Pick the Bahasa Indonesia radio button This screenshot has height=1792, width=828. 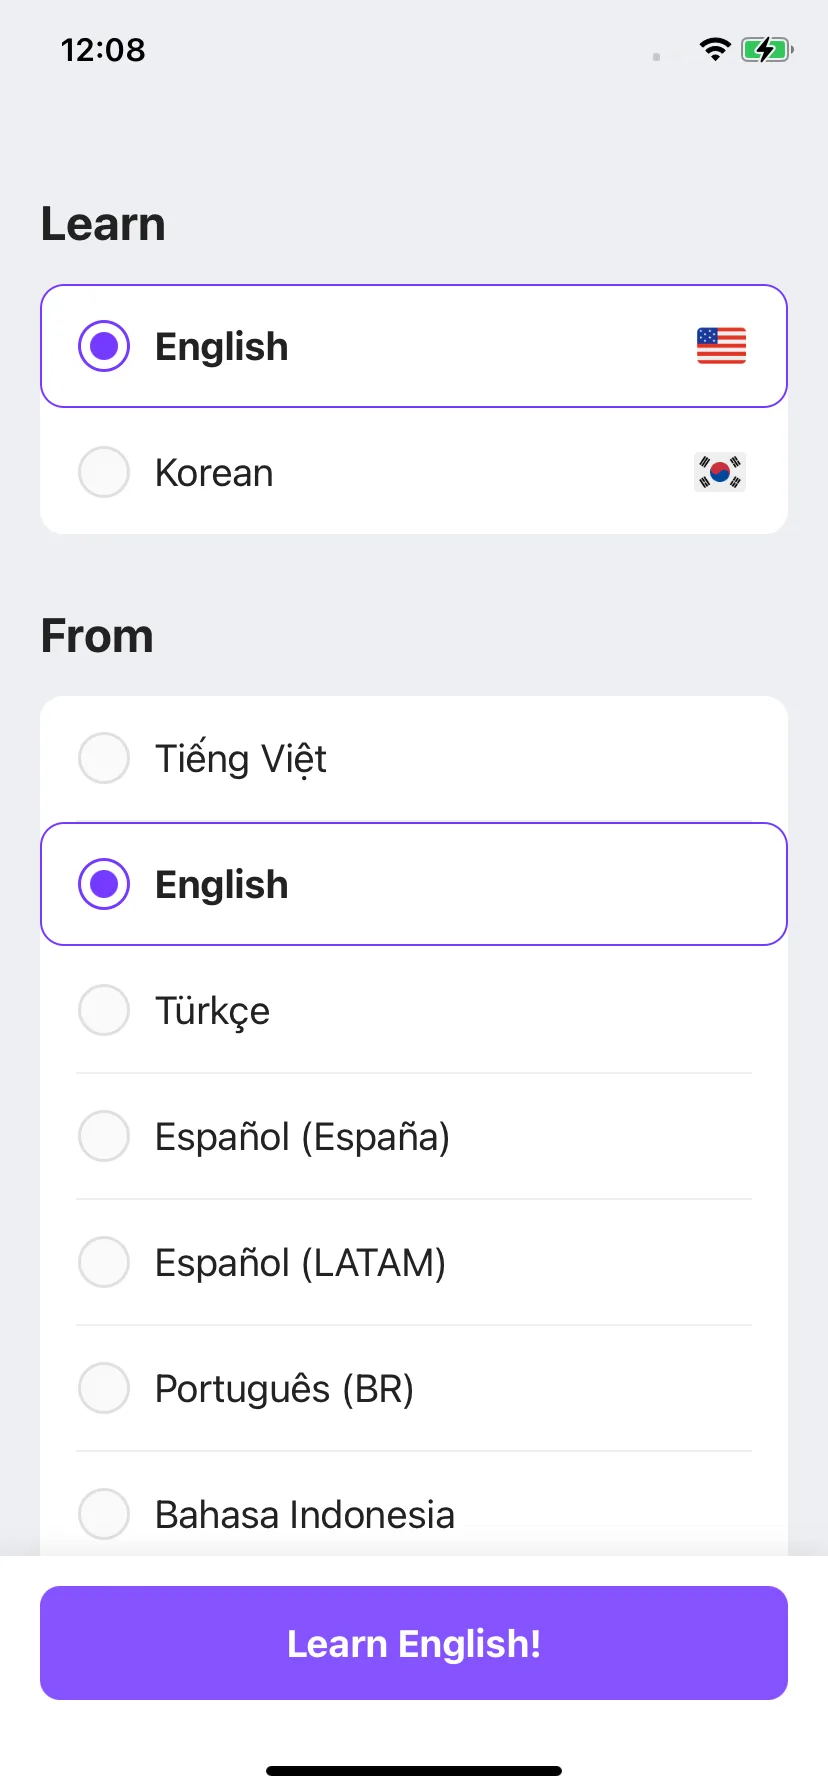[104, 1514]
